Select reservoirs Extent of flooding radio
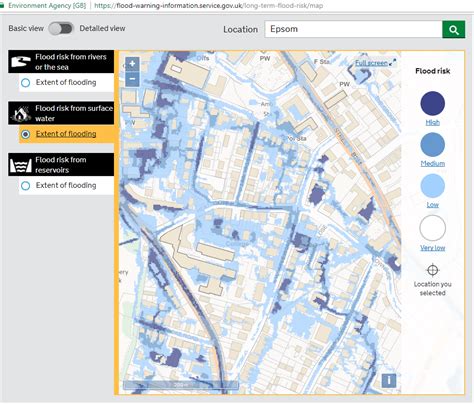 tap(26, 186)
